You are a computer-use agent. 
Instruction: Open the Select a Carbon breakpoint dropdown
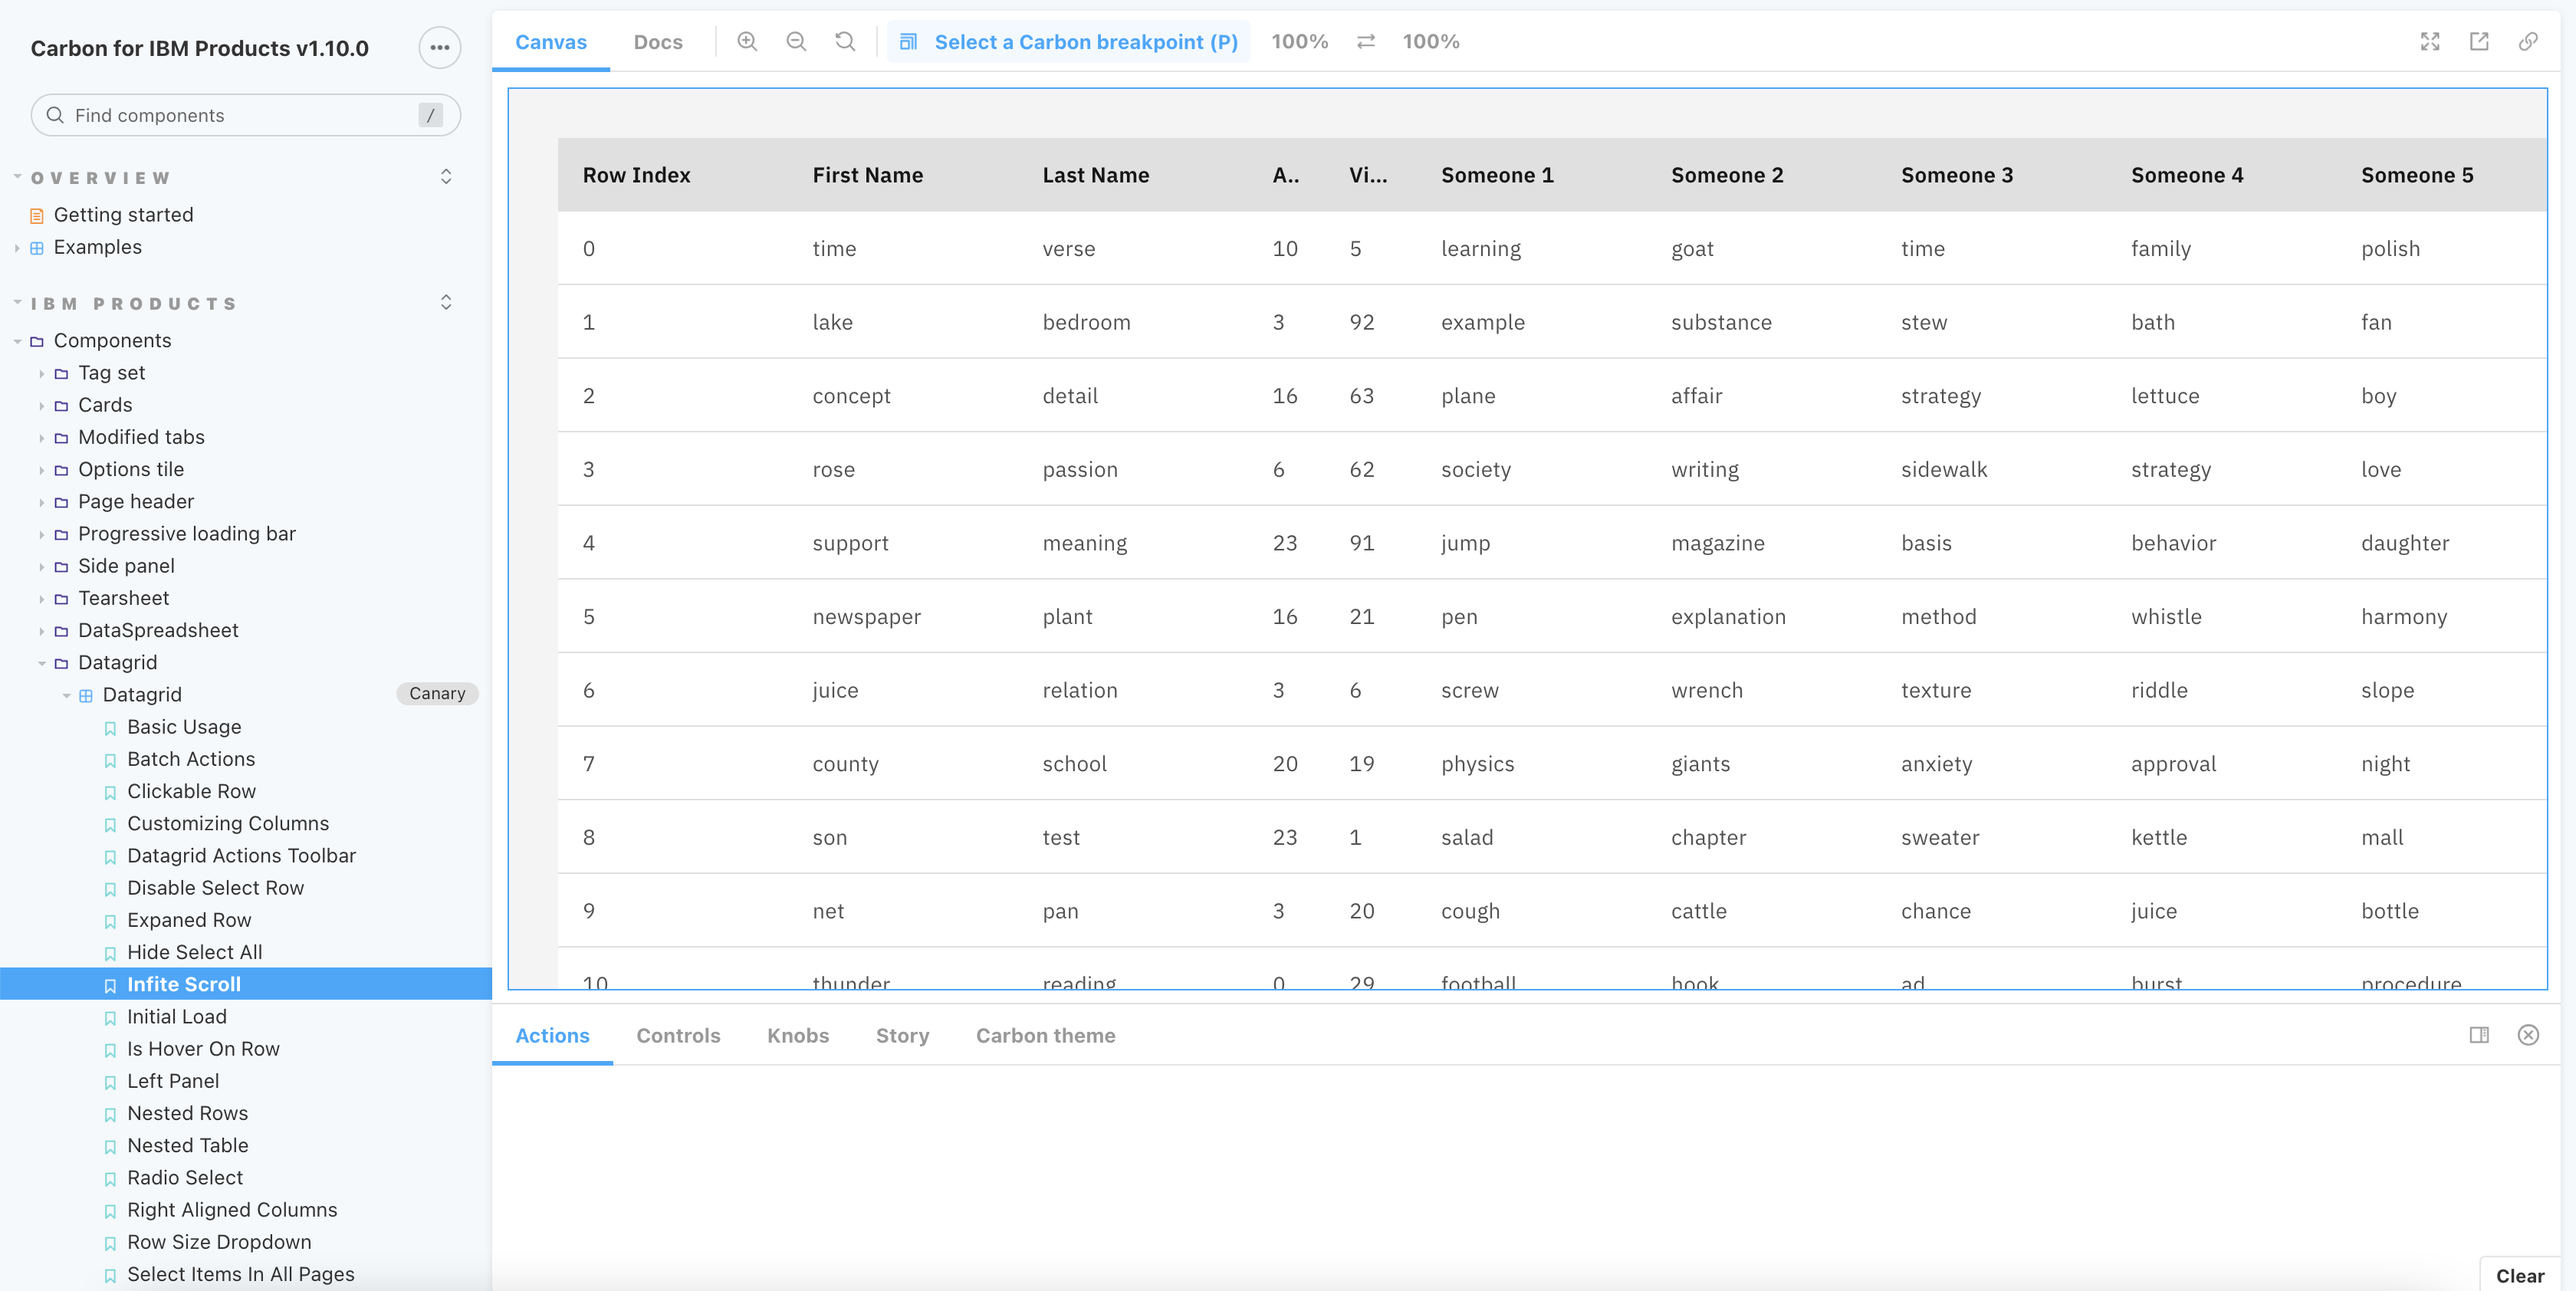(x=1068, y=42)
